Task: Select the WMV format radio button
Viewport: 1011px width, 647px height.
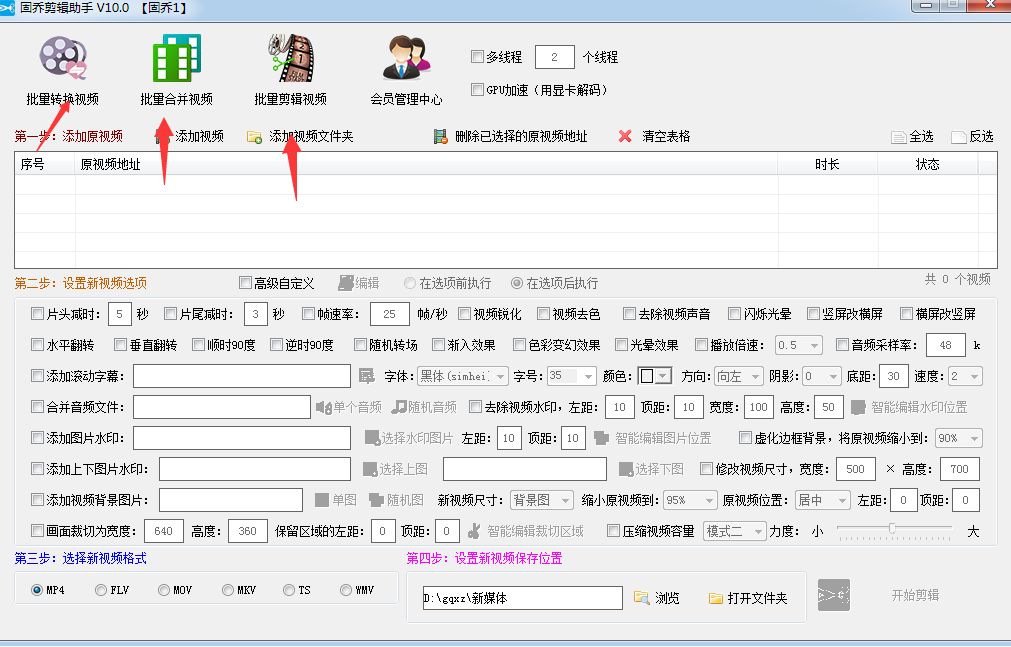Action: pos(346,590)
